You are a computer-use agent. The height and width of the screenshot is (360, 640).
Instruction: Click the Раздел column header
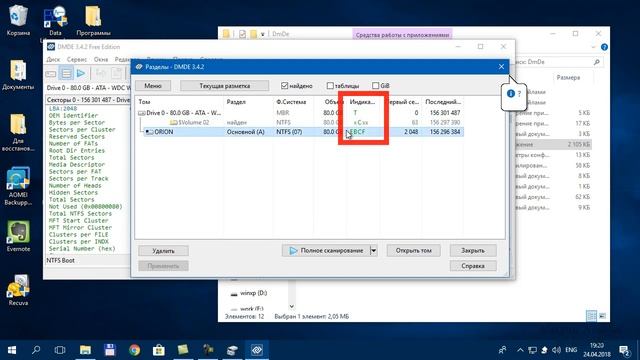pyautogui.click(x=236, y=102)
